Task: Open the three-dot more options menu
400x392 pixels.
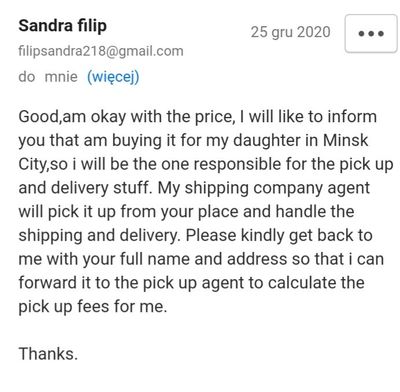Action: (x=371, y=33)
